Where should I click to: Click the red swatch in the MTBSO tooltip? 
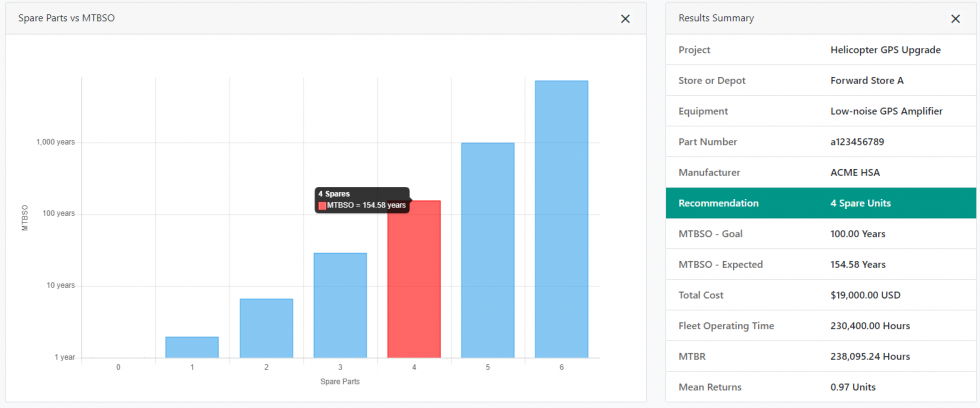pos(322,205)
